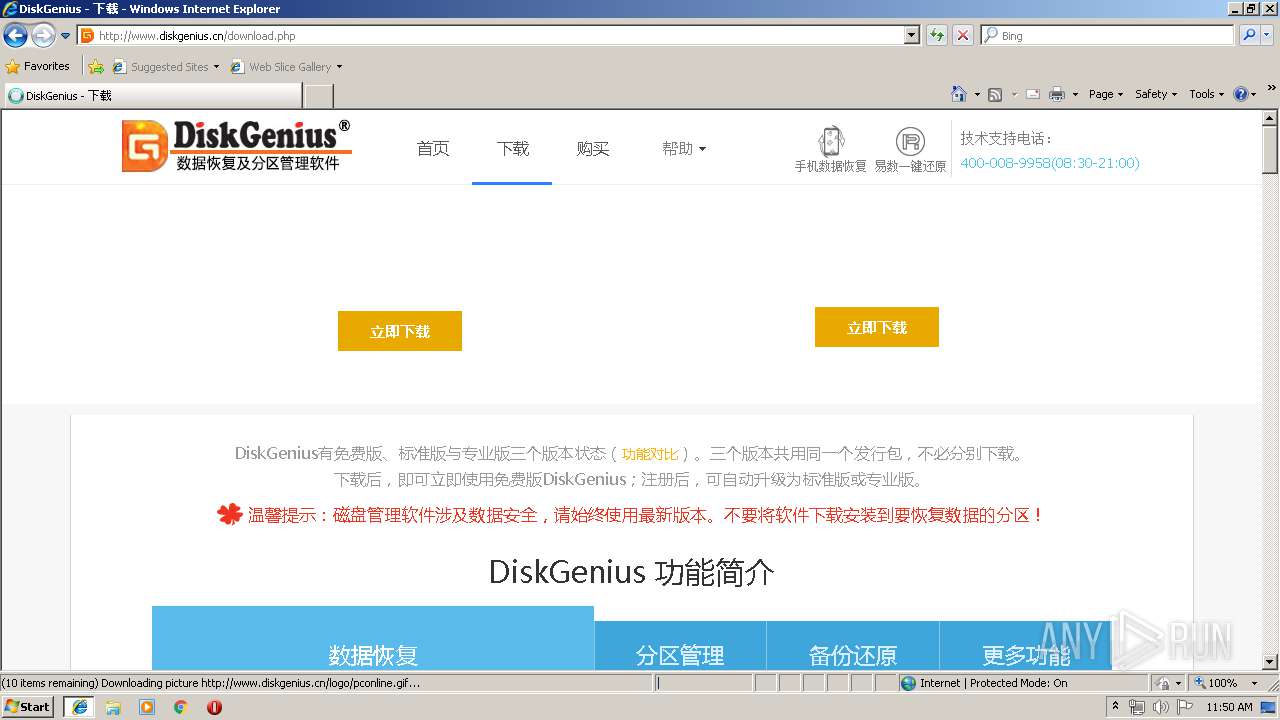Image resolution: width=1280 pixels, height=720 pixels.
Task: Click Internet Explorer taskbar icon
Action: point(79,707)
